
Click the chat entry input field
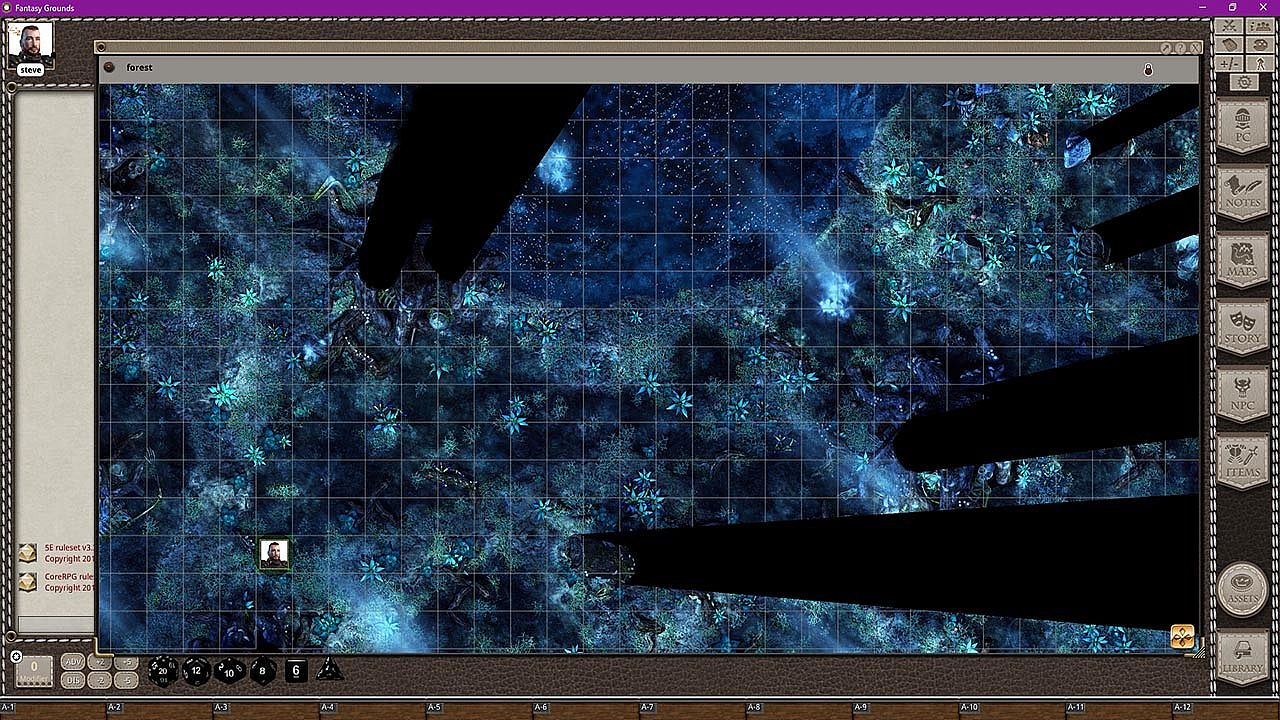(55, 624)
